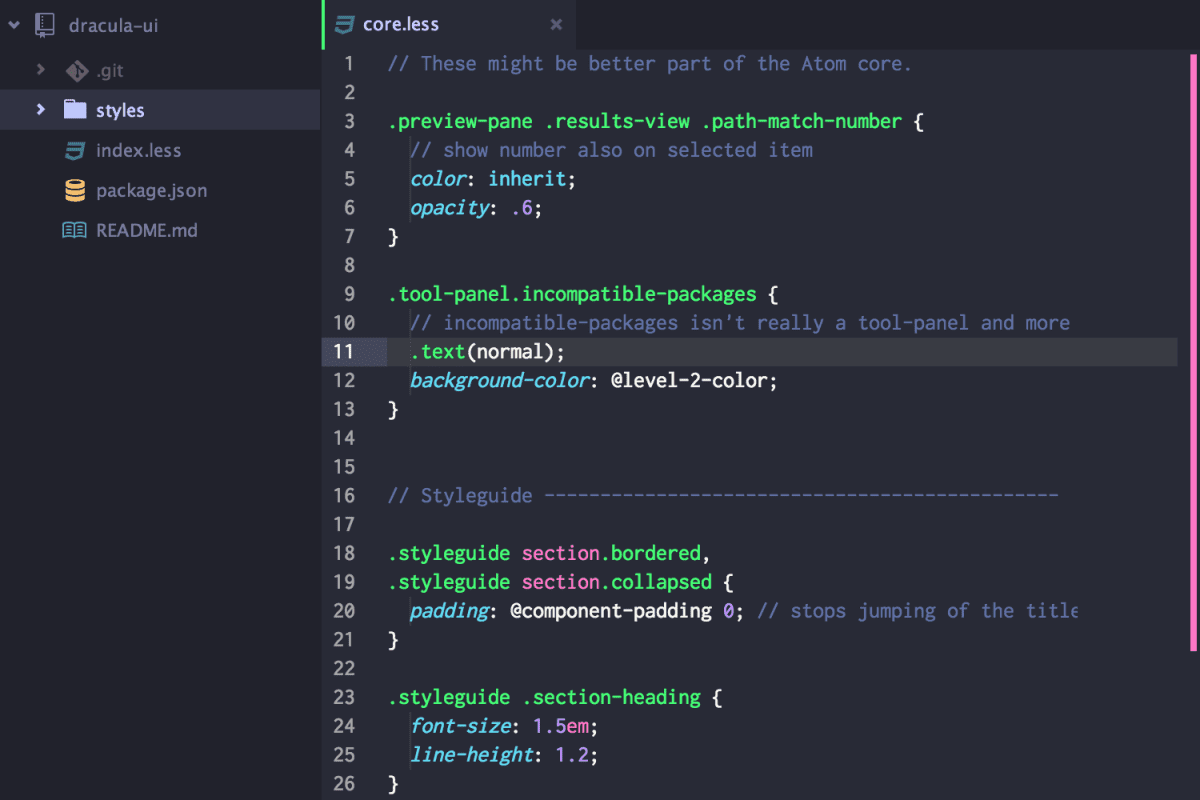Open index.less from the sidebar
Image resolution: width=1200 pixels, height=800 pixels.
(x=140, y=150)
